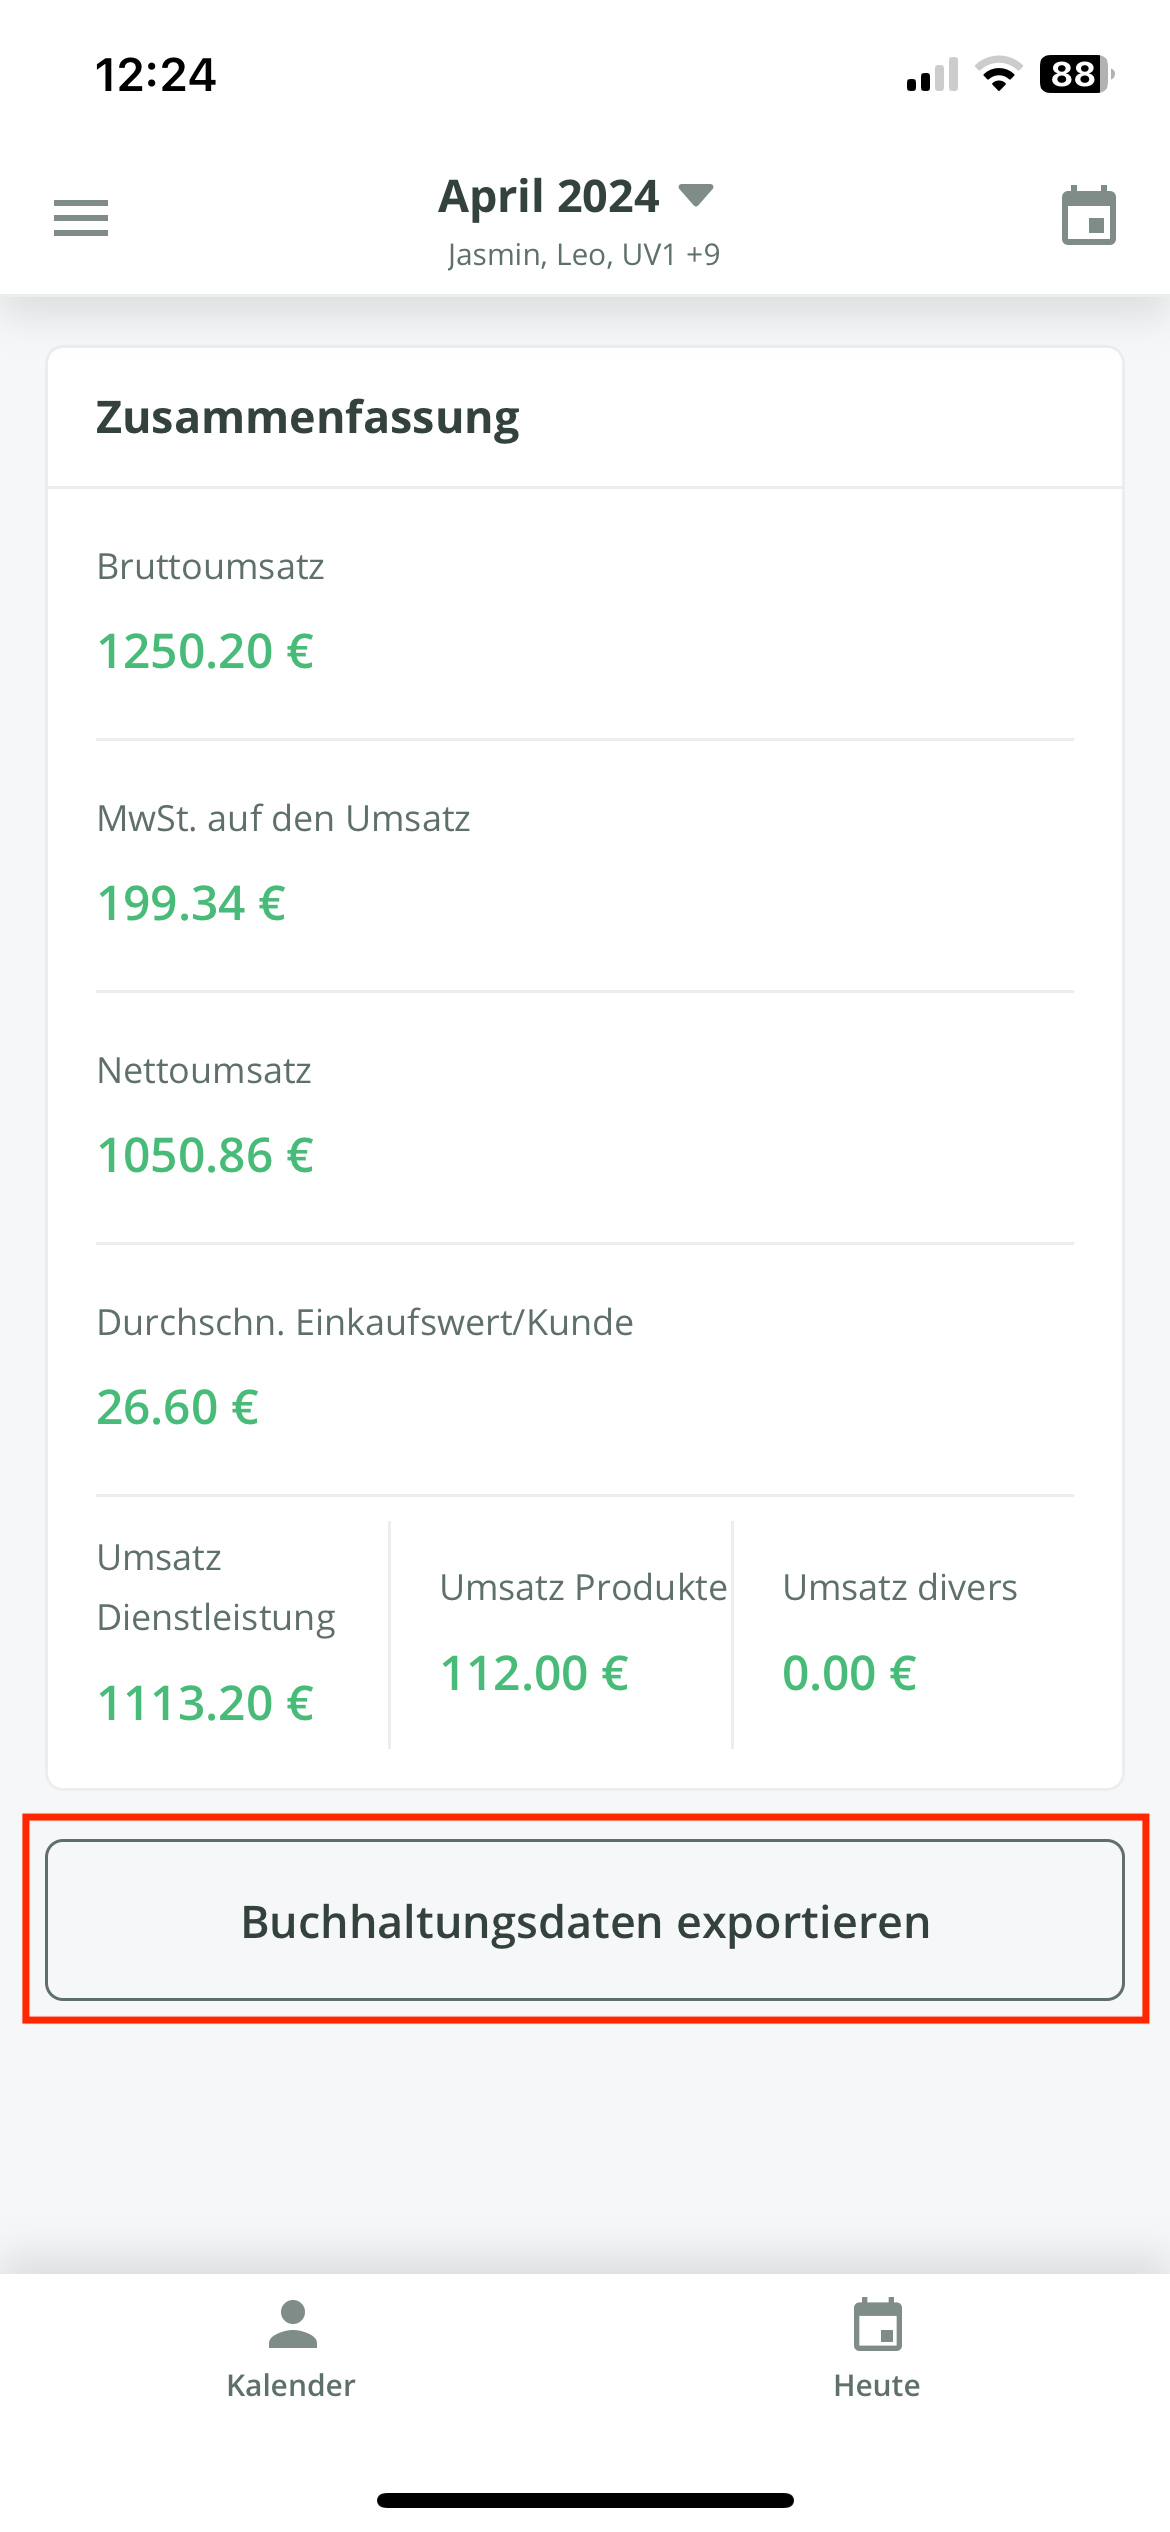The height and width of the screenshot is (2532, 1170).
Task: Open the hamburger menu
Action: pos(81,217)
